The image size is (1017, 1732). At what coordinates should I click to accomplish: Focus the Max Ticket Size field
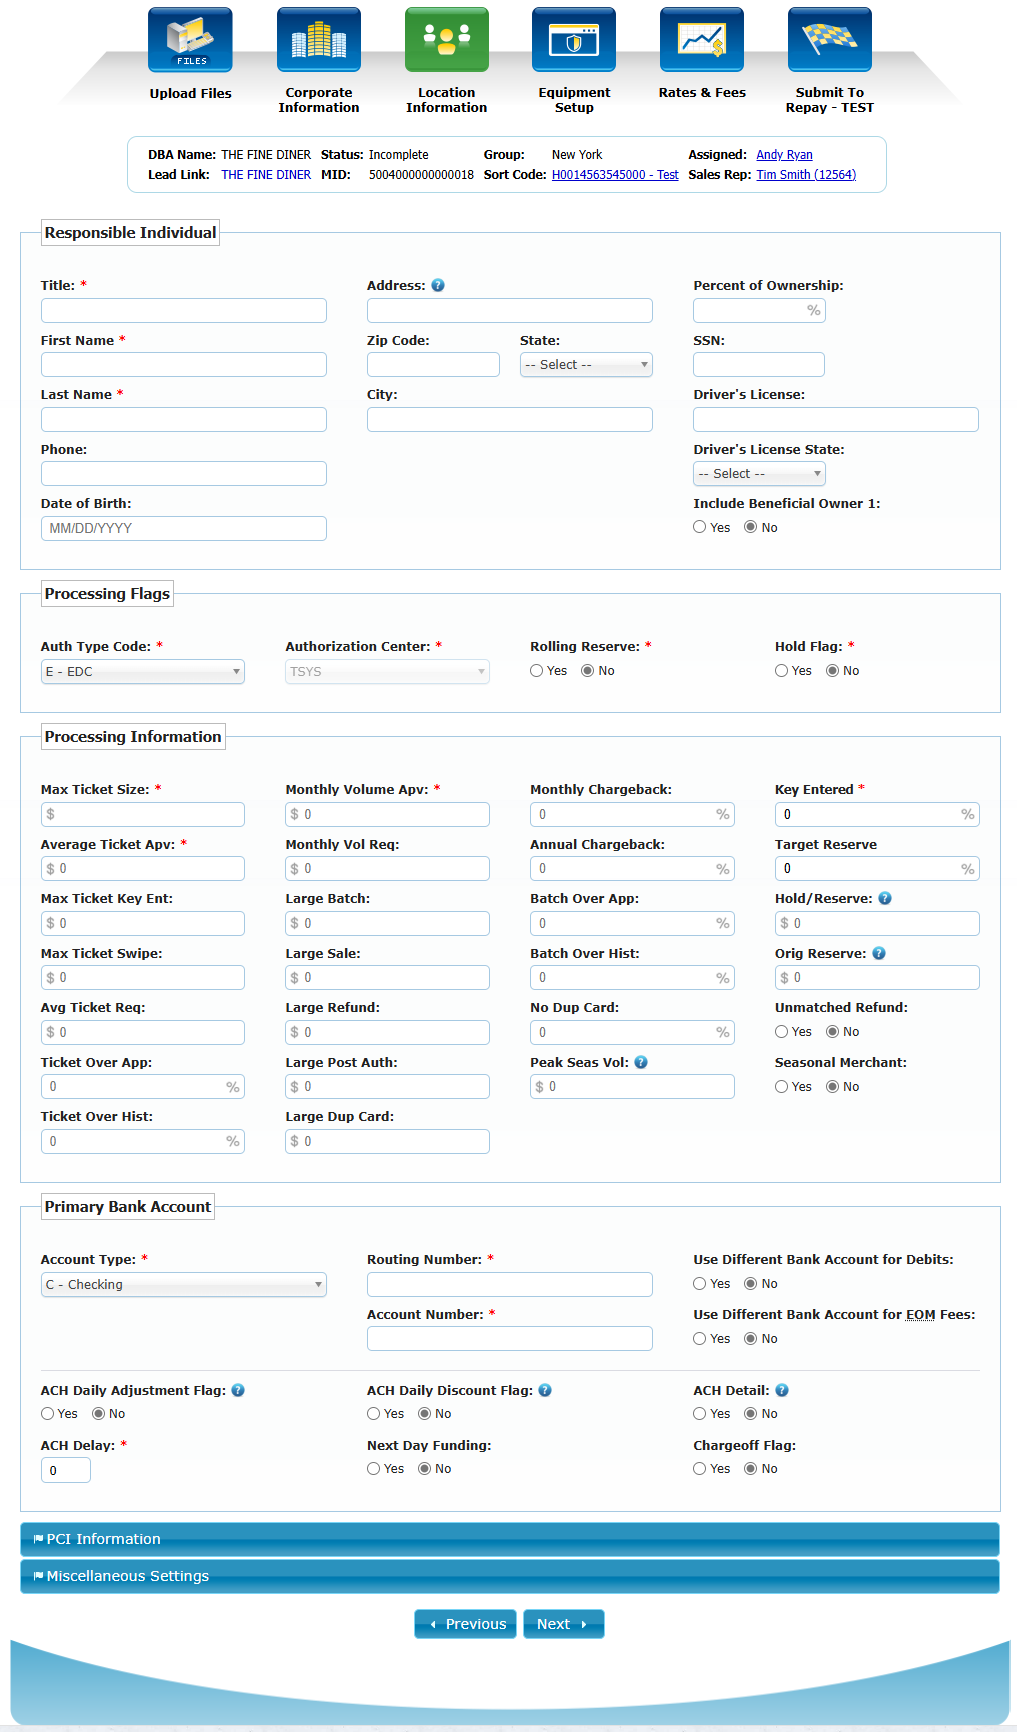(x=143, y=814)
